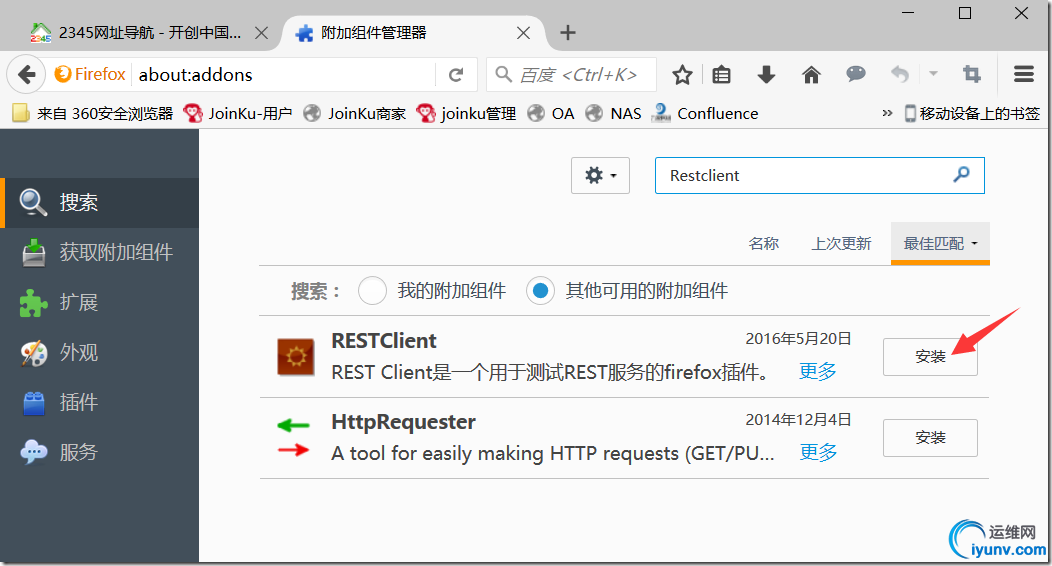1052x566 pixels.
Task: Open the JoinKu-用户 bookmark
Action: [x=238, y=113]
